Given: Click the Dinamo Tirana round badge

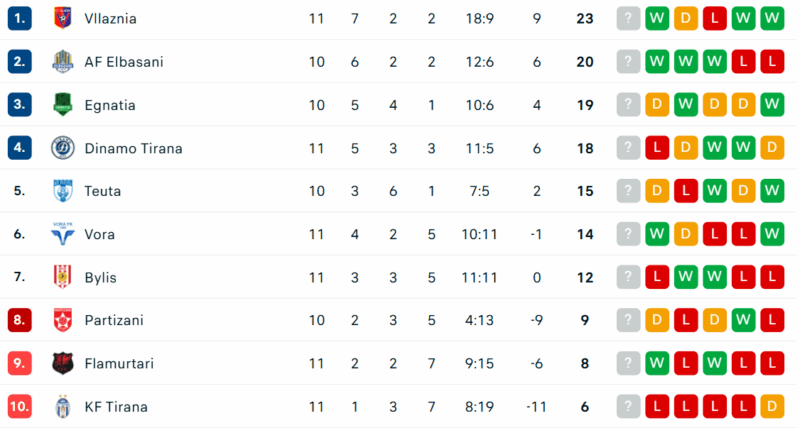Looking at the screenshot, I should pos(63,148).
